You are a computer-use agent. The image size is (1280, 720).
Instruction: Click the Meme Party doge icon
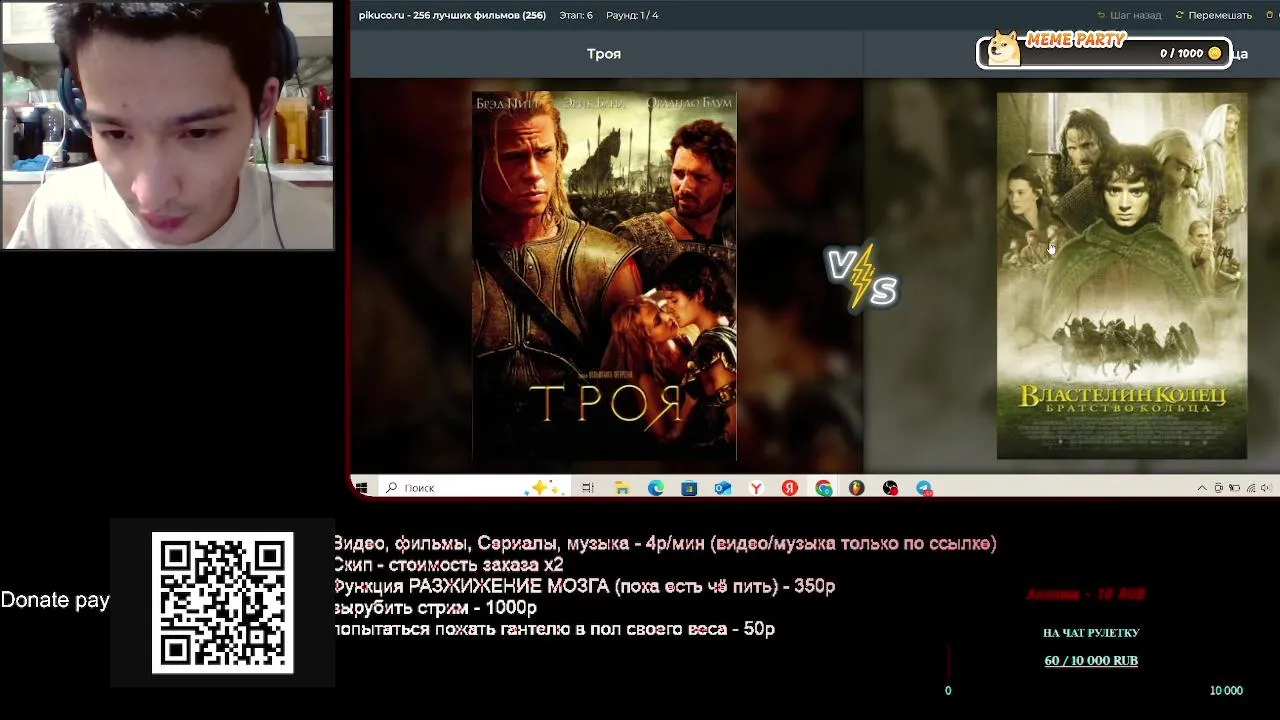pyautogui.click(x=1003, y=48)
